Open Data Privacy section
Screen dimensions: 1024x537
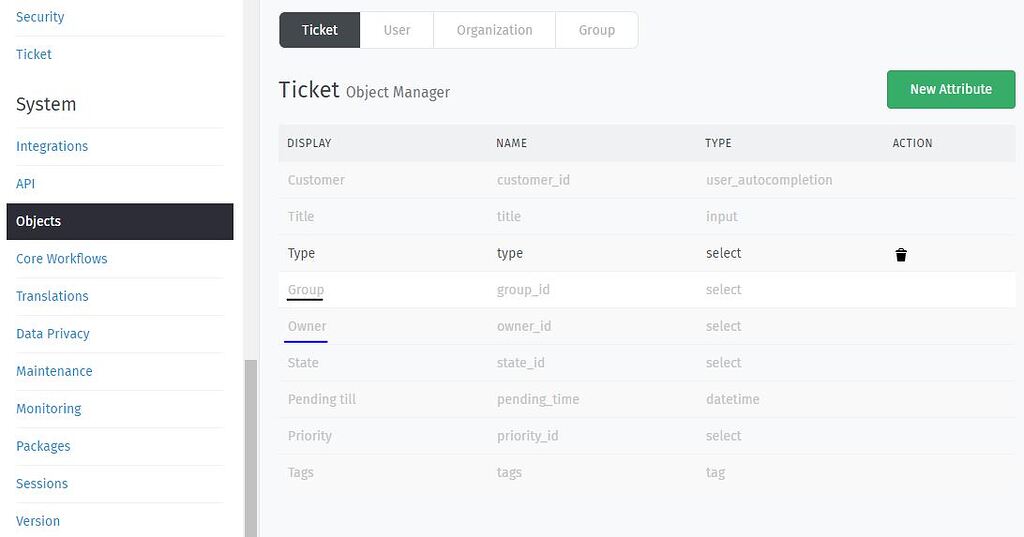click(53, 334)
